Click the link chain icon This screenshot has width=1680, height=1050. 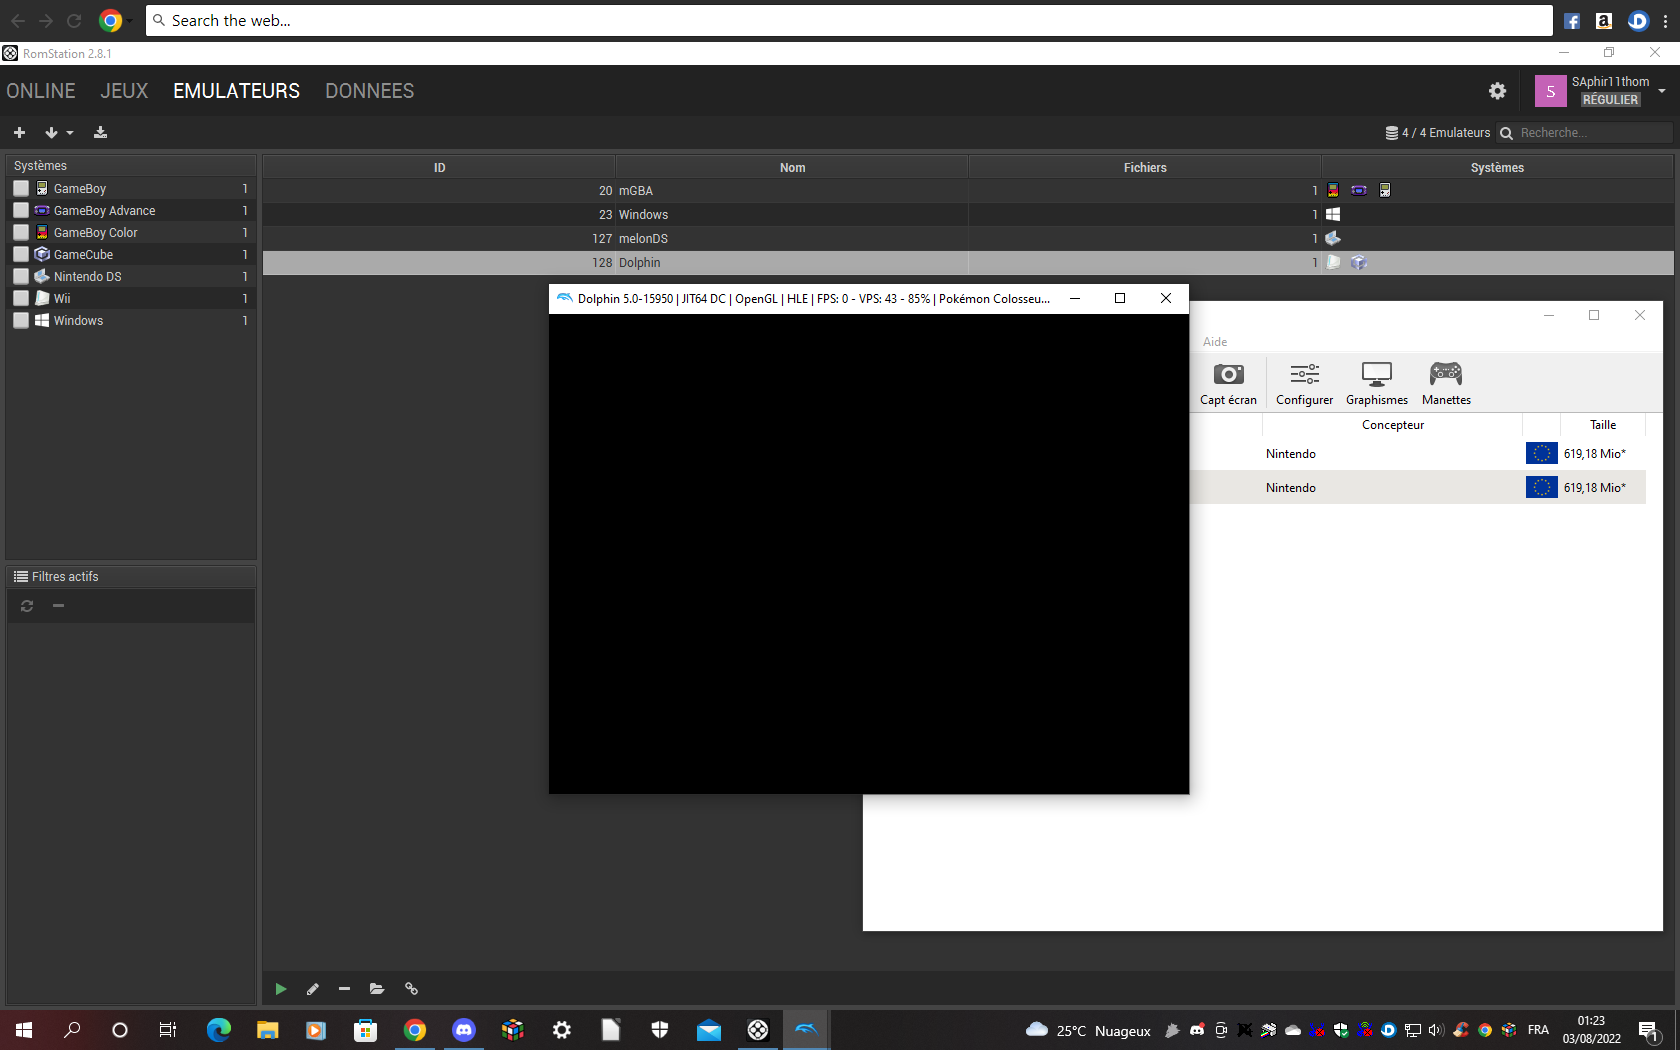click(x=411, y=989)
